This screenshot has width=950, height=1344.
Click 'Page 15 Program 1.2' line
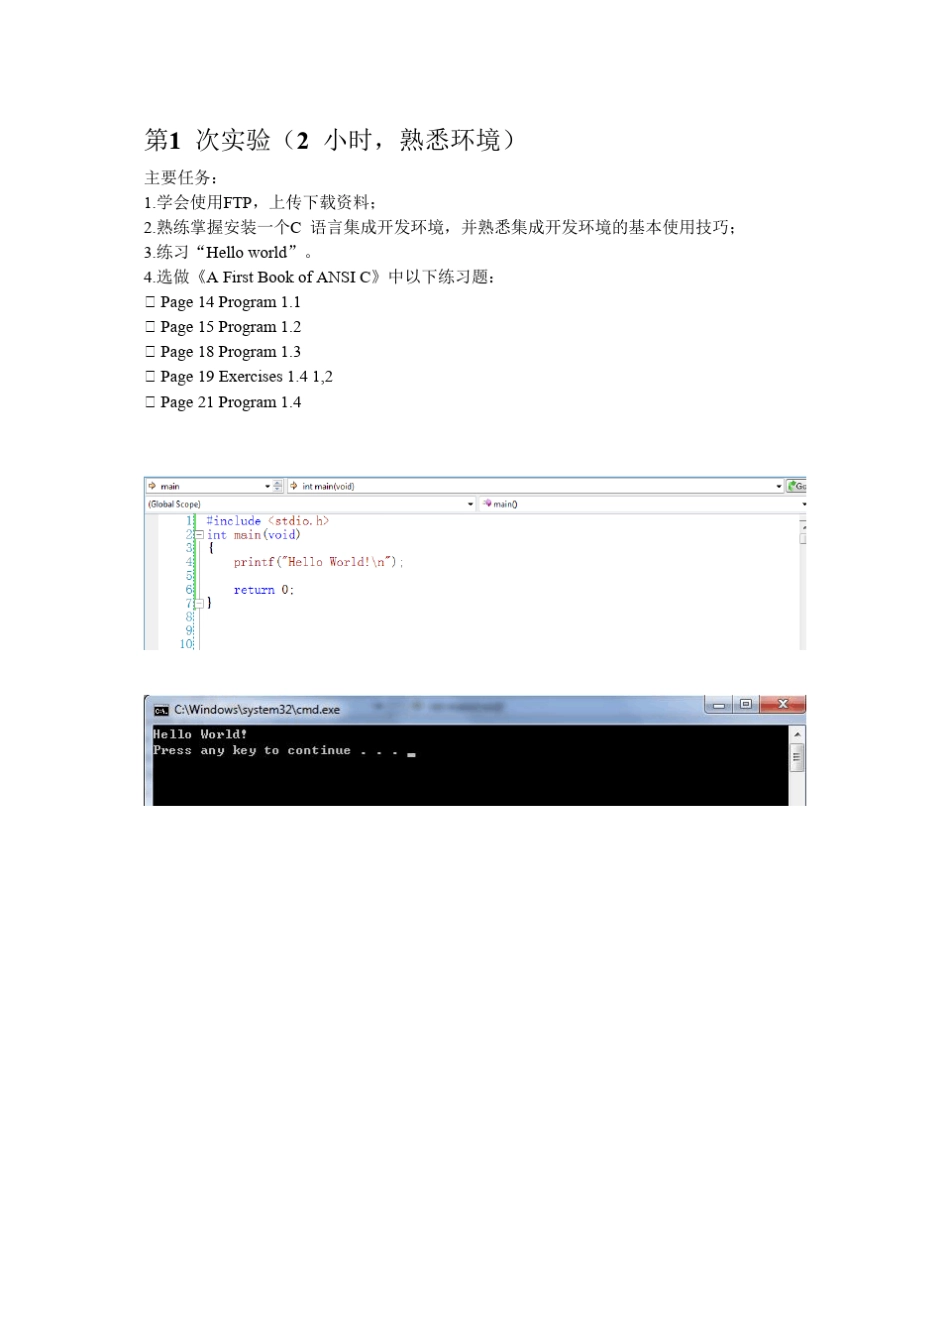(x=223, y=327)
